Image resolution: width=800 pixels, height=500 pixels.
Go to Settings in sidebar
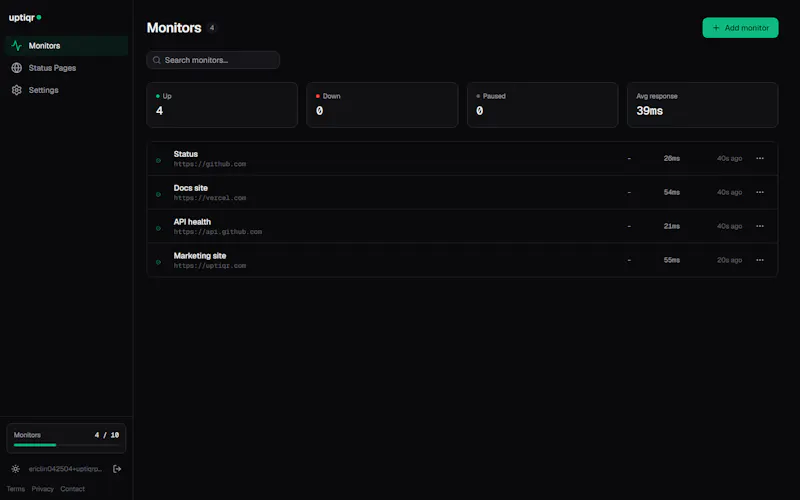(x=66, y=90)
